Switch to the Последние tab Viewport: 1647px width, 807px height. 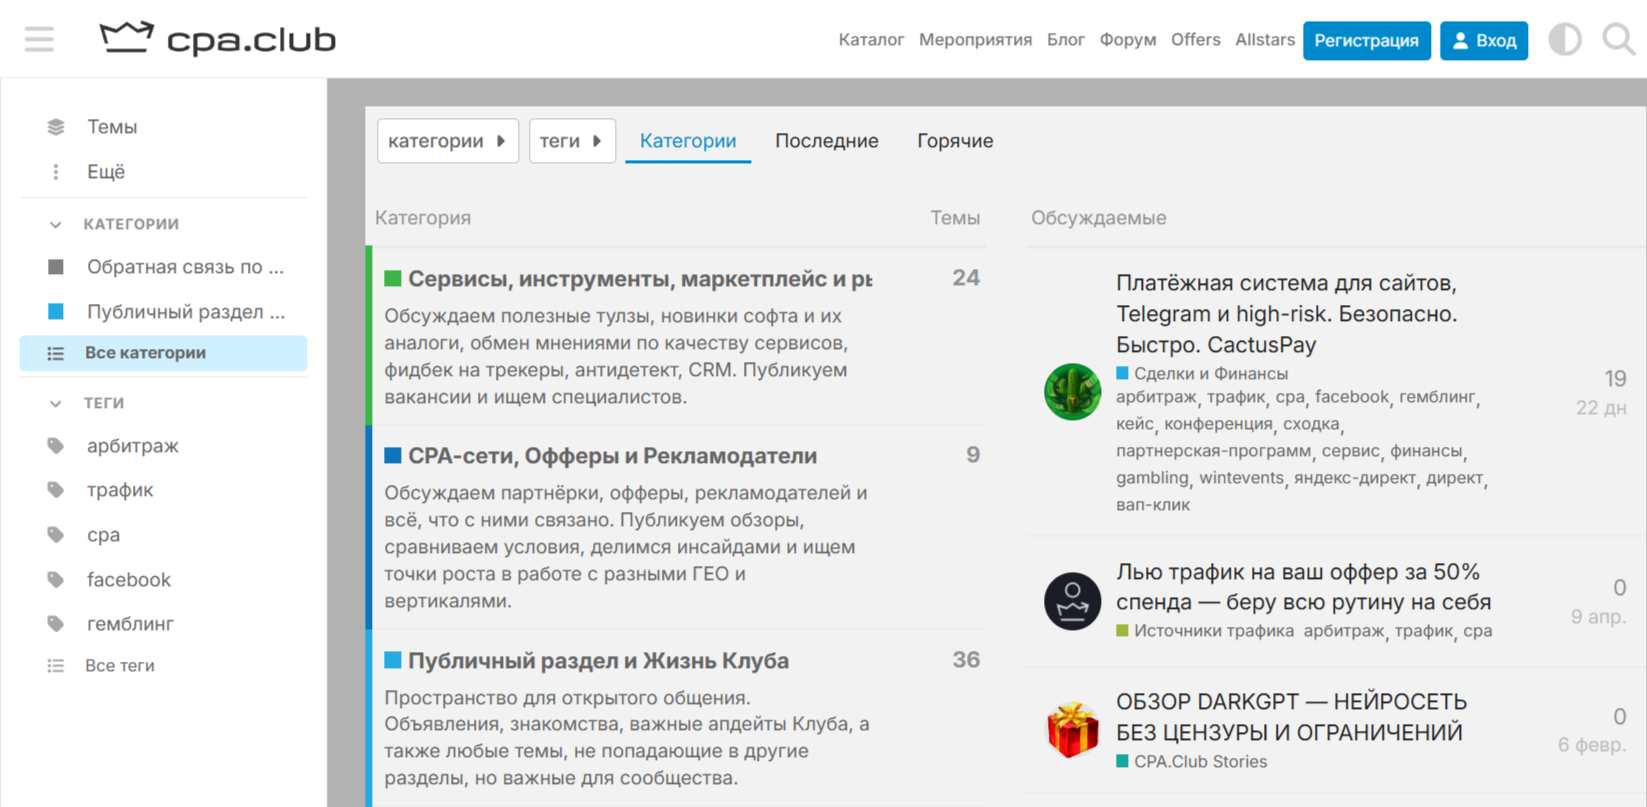point(826,141)
